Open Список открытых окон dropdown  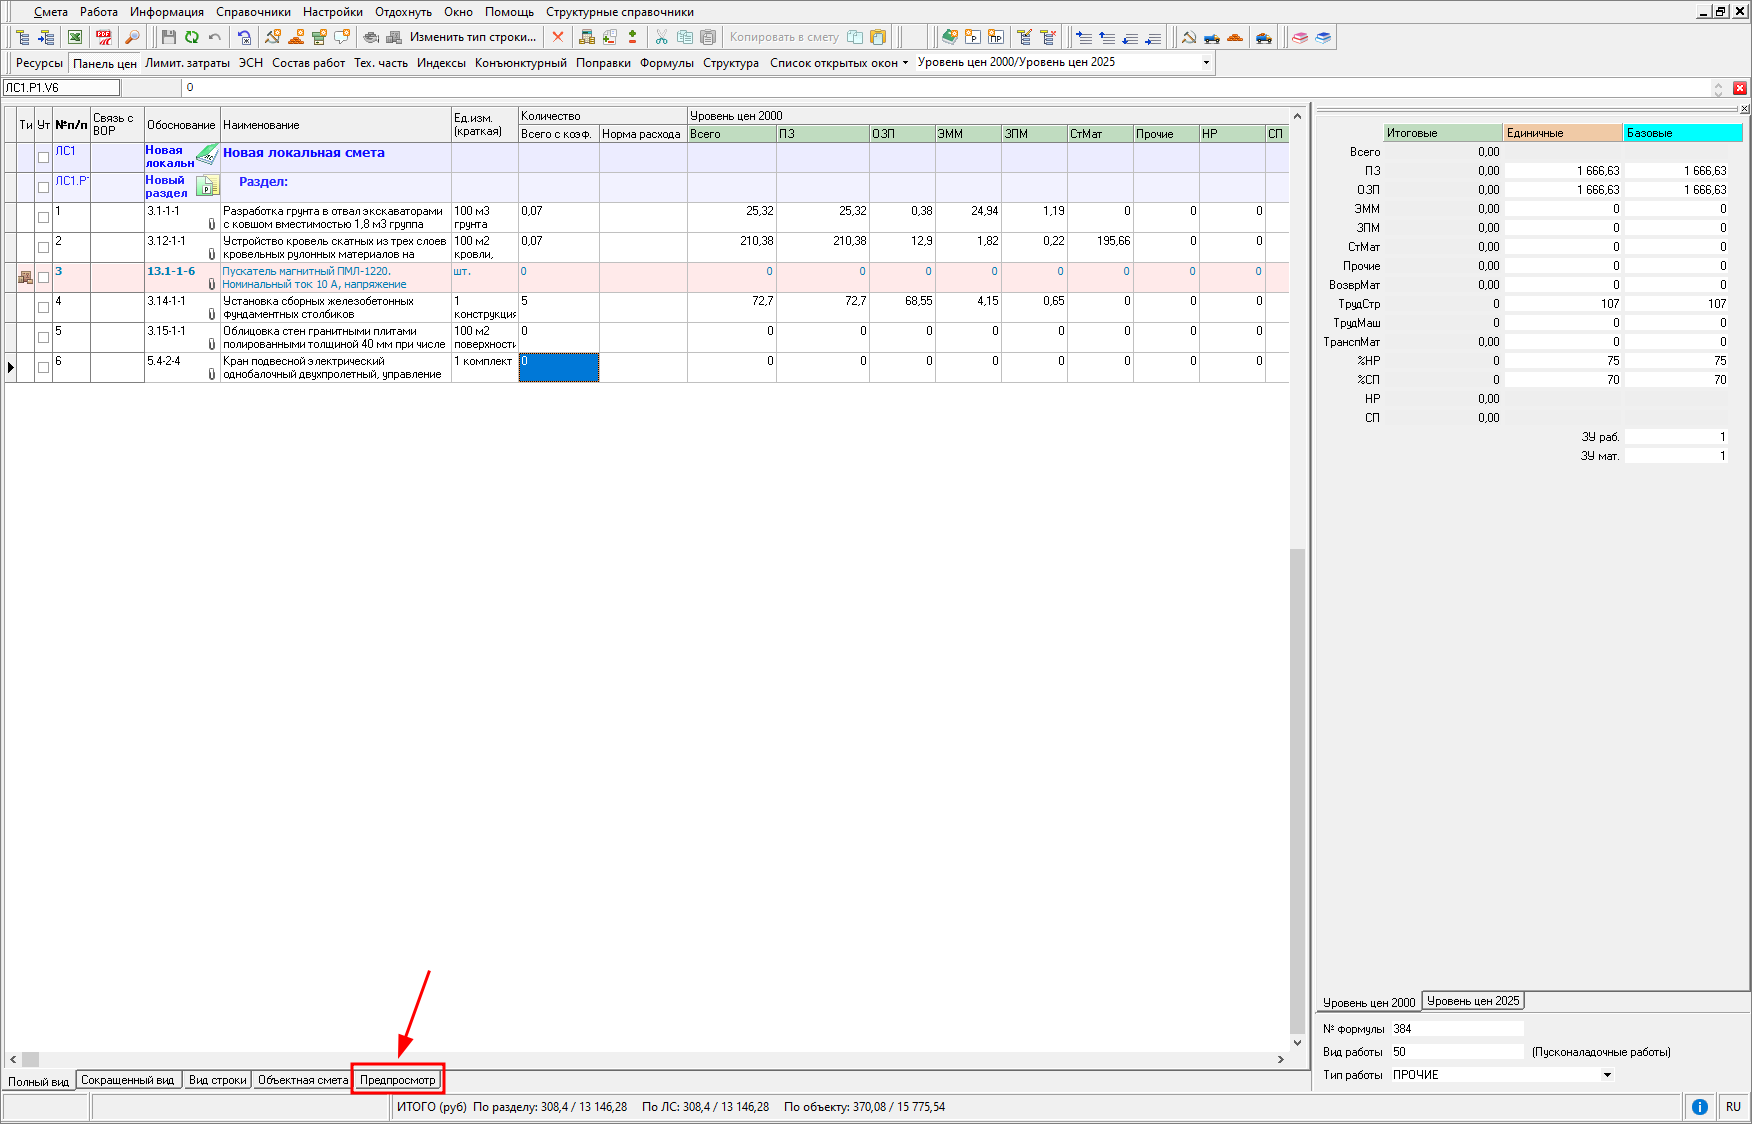(838, 63)
